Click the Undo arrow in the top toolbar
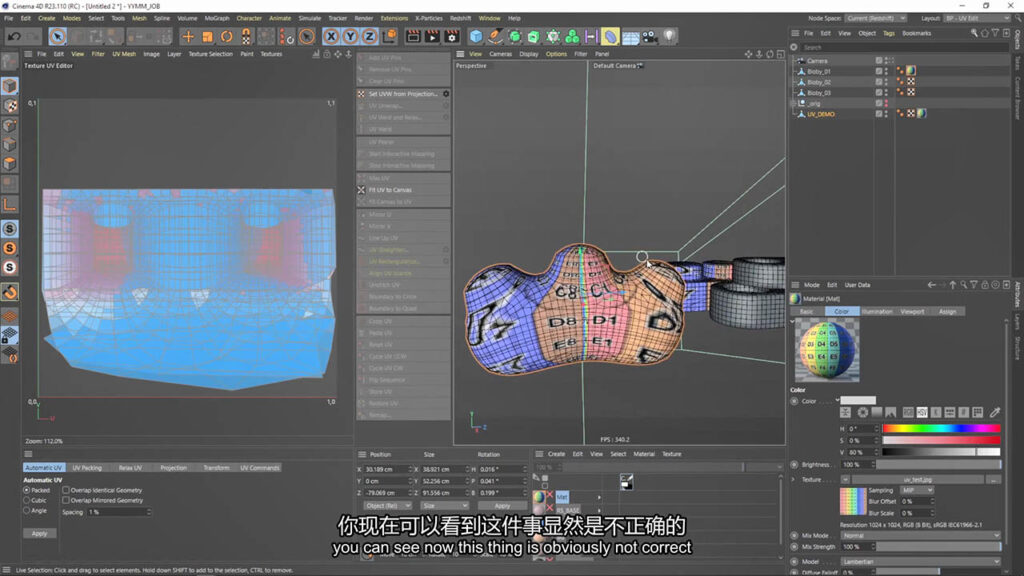The width and height of the screenshot is (1024, 576). coord(14,37)
